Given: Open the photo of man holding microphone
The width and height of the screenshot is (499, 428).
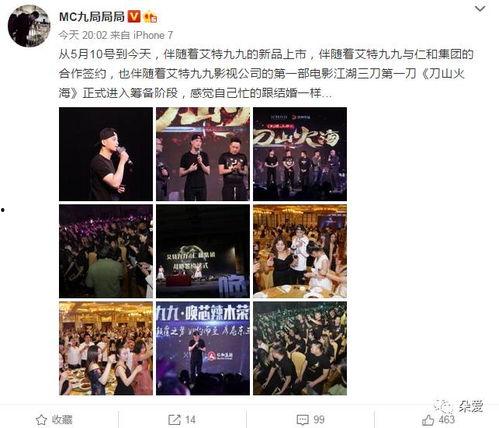Looking at the screenshot, I should (106, 154).
